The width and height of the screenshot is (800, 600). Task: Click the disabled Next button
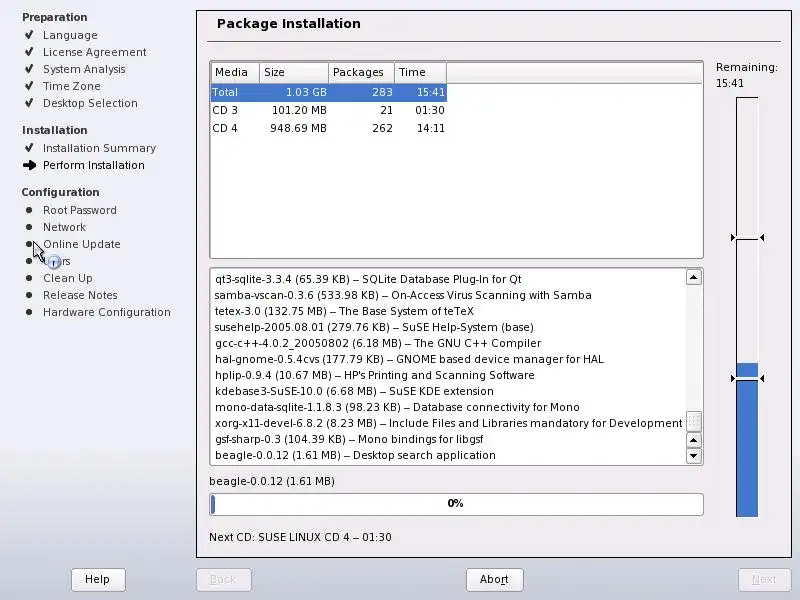764,580
